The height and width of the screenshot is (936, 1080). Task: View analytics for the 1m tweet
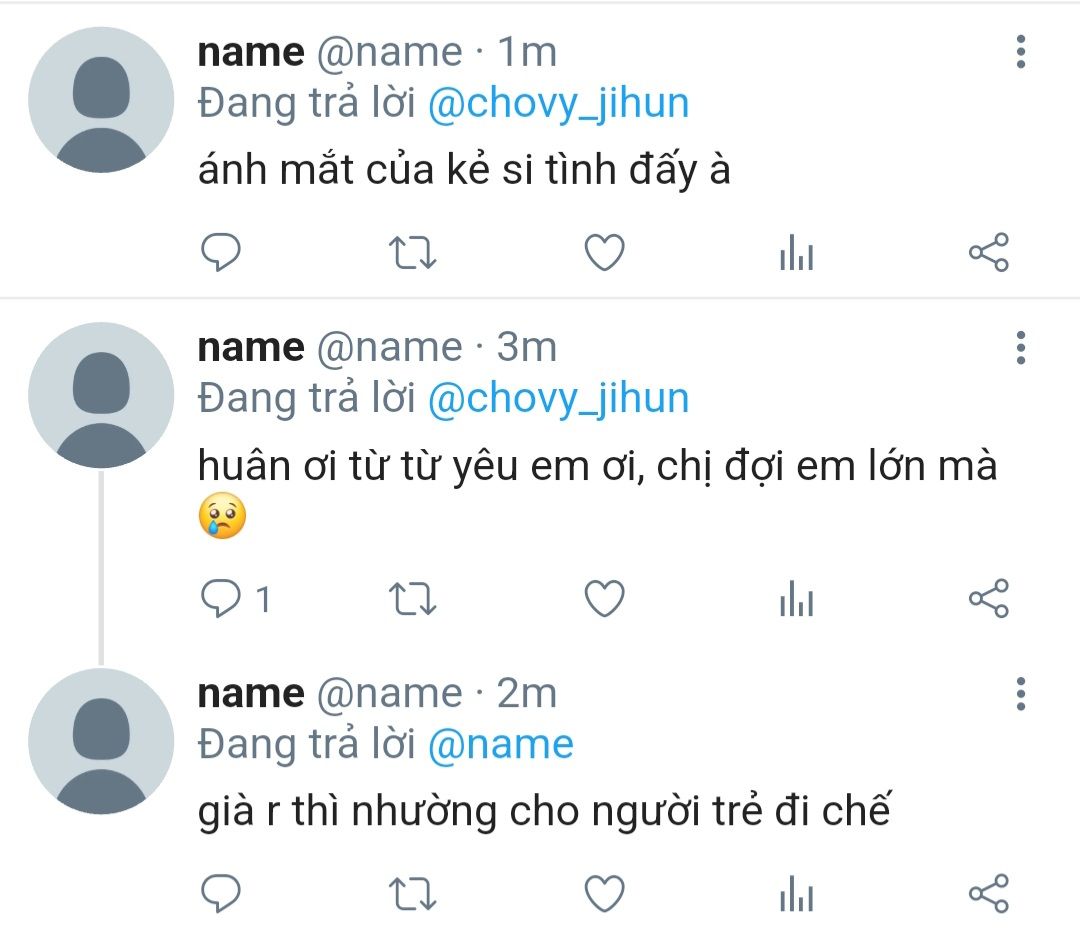[x=796, y=255]
